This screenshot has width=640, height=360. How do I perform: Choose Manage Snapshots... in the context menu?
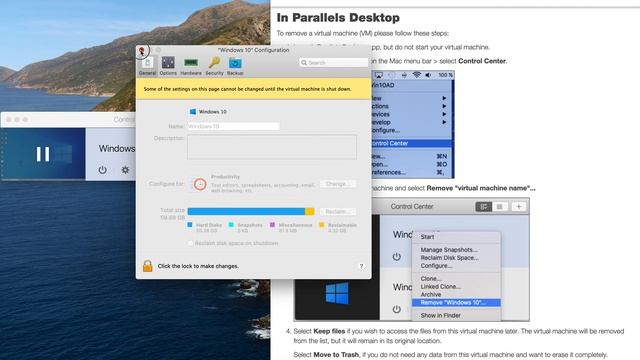pos(449,250)
